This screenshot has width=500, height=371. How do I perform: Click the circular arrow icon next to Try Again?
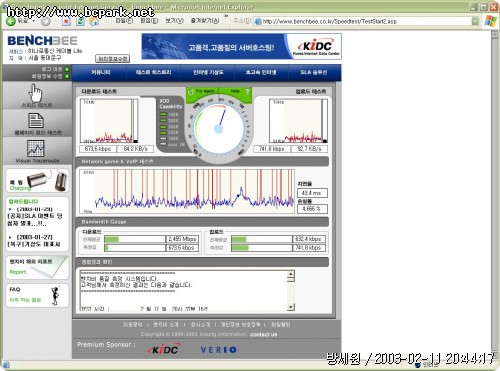click(x=191, y=92)
